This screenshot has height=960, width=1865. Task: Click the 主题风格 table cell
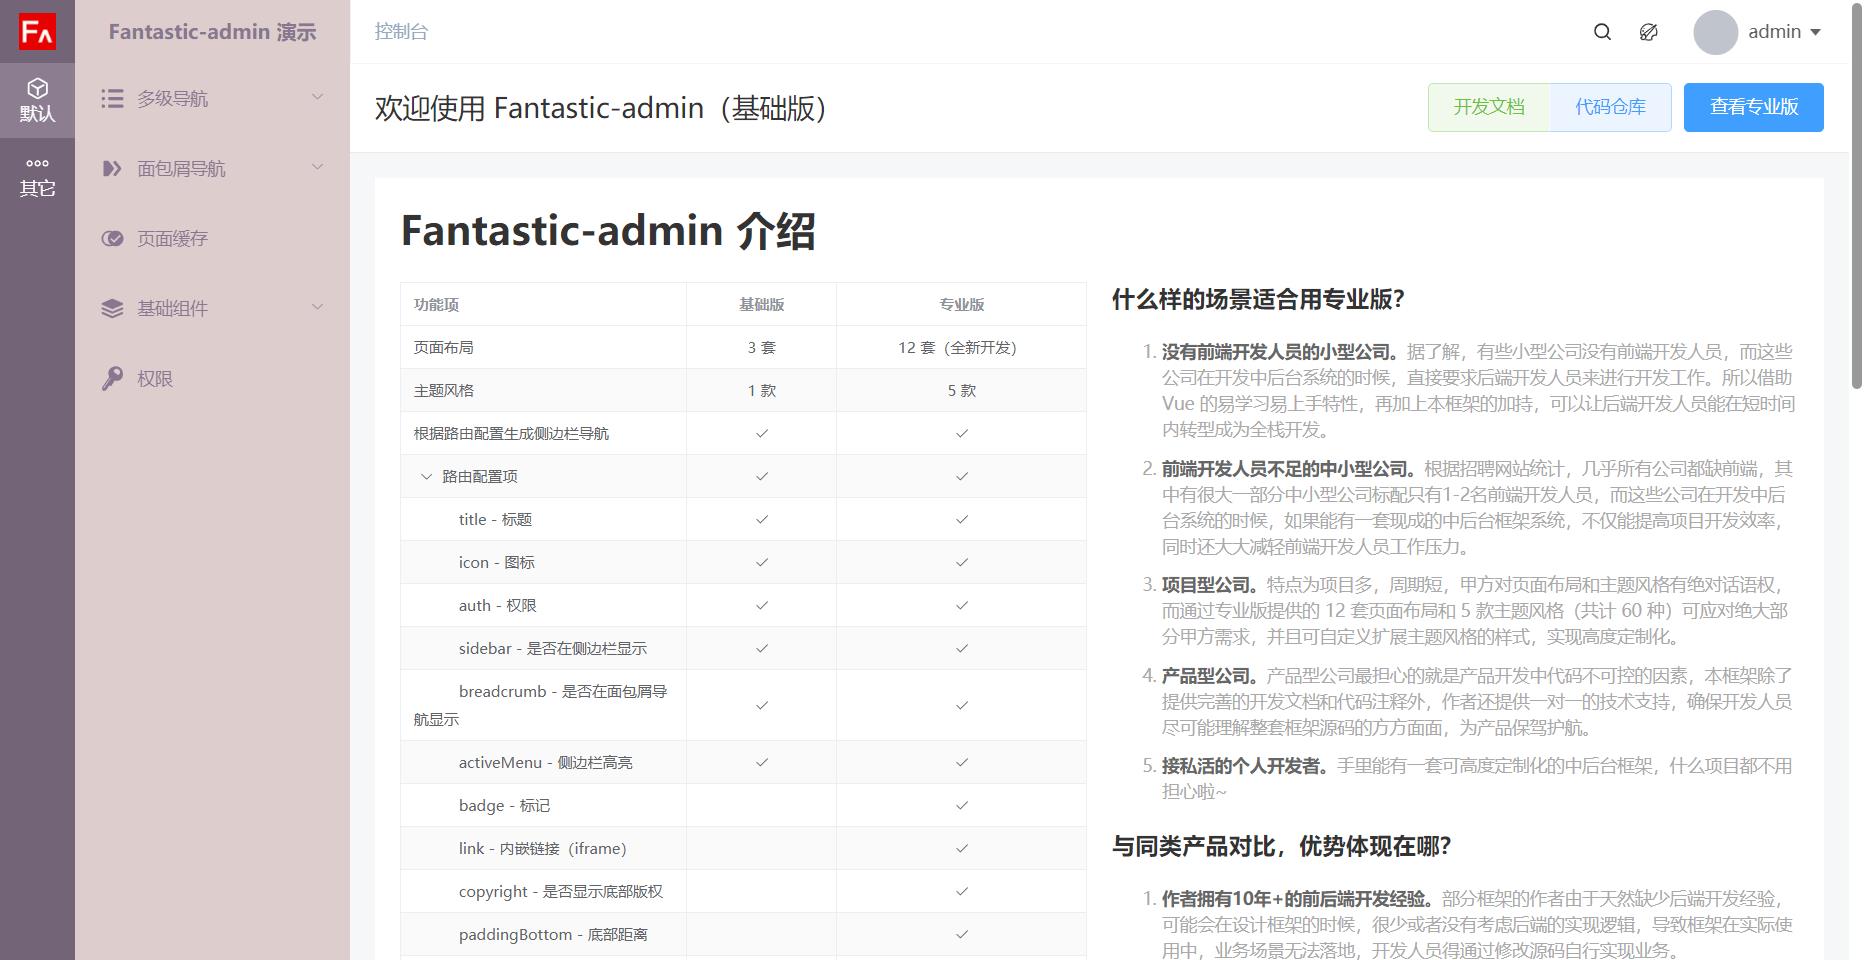pos(543,390)
